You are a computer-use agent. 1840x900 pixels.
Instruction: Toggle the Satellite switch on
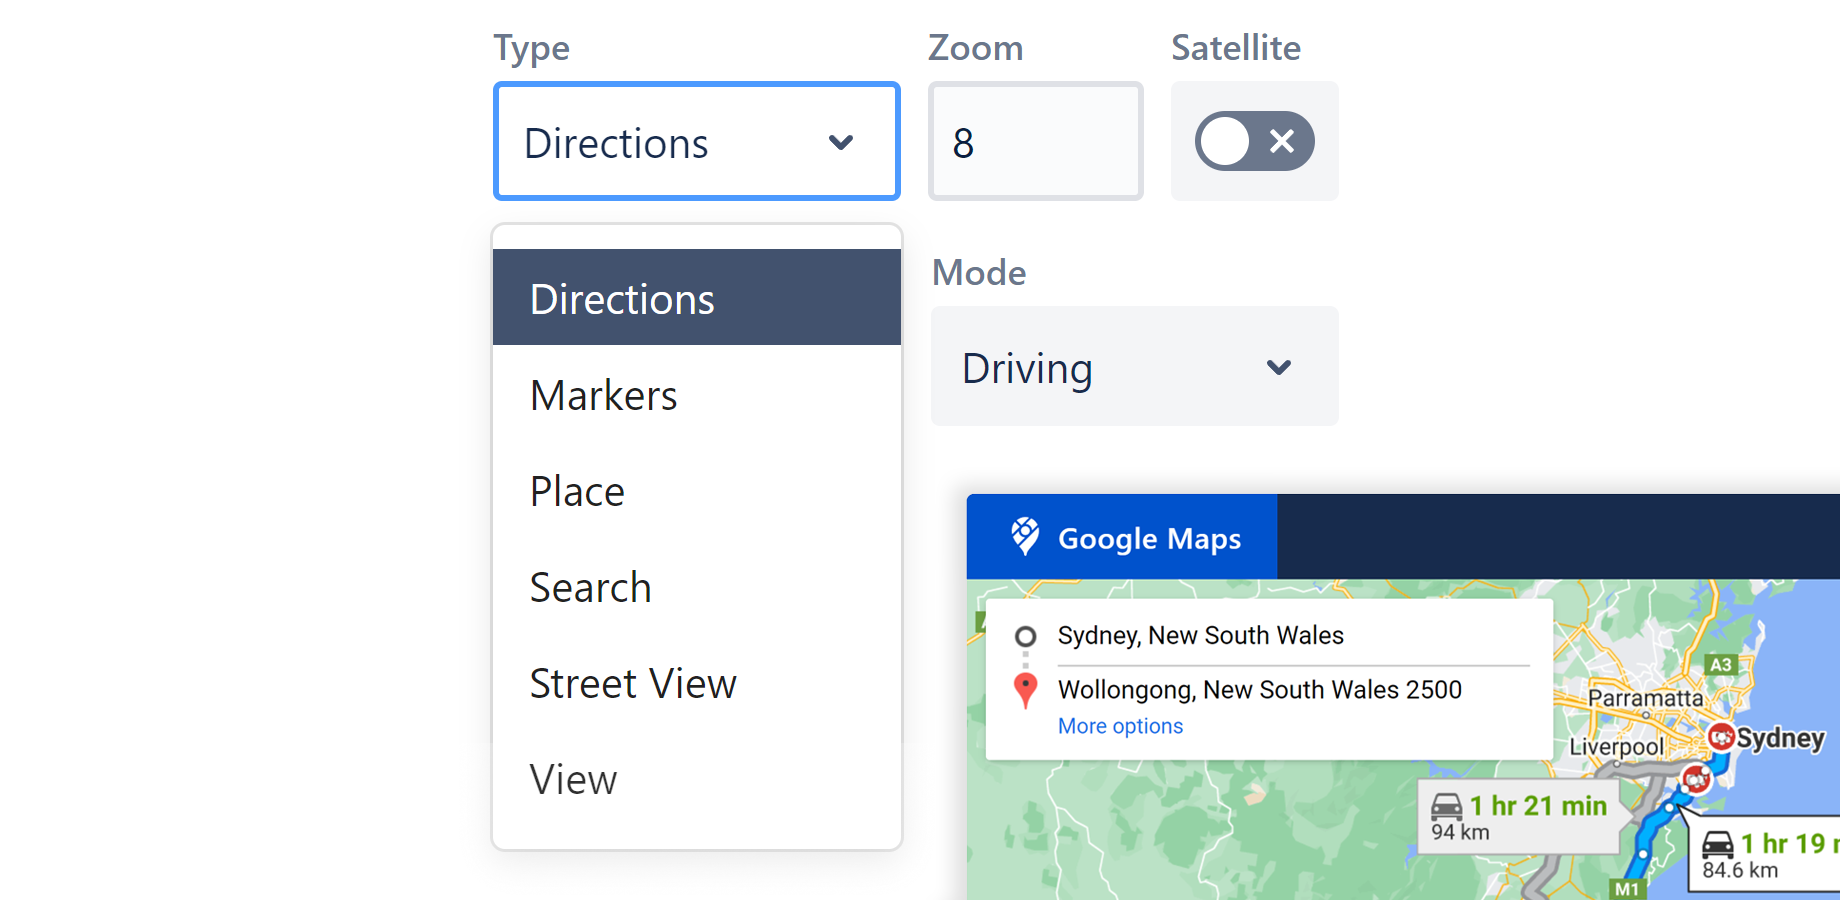(x=1254, y=141)
